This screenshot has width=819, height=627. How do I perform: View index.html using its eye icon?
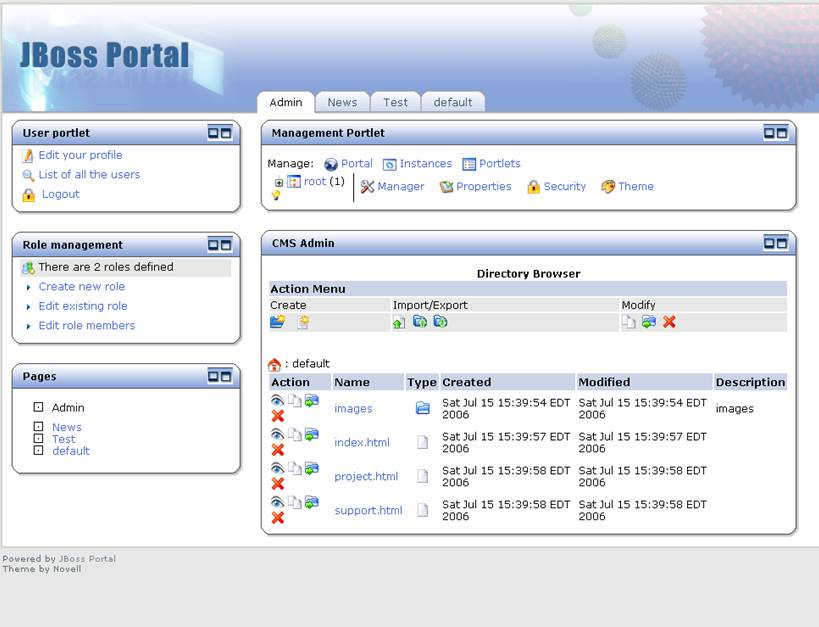pyautogui.click(x=277, y=435)
